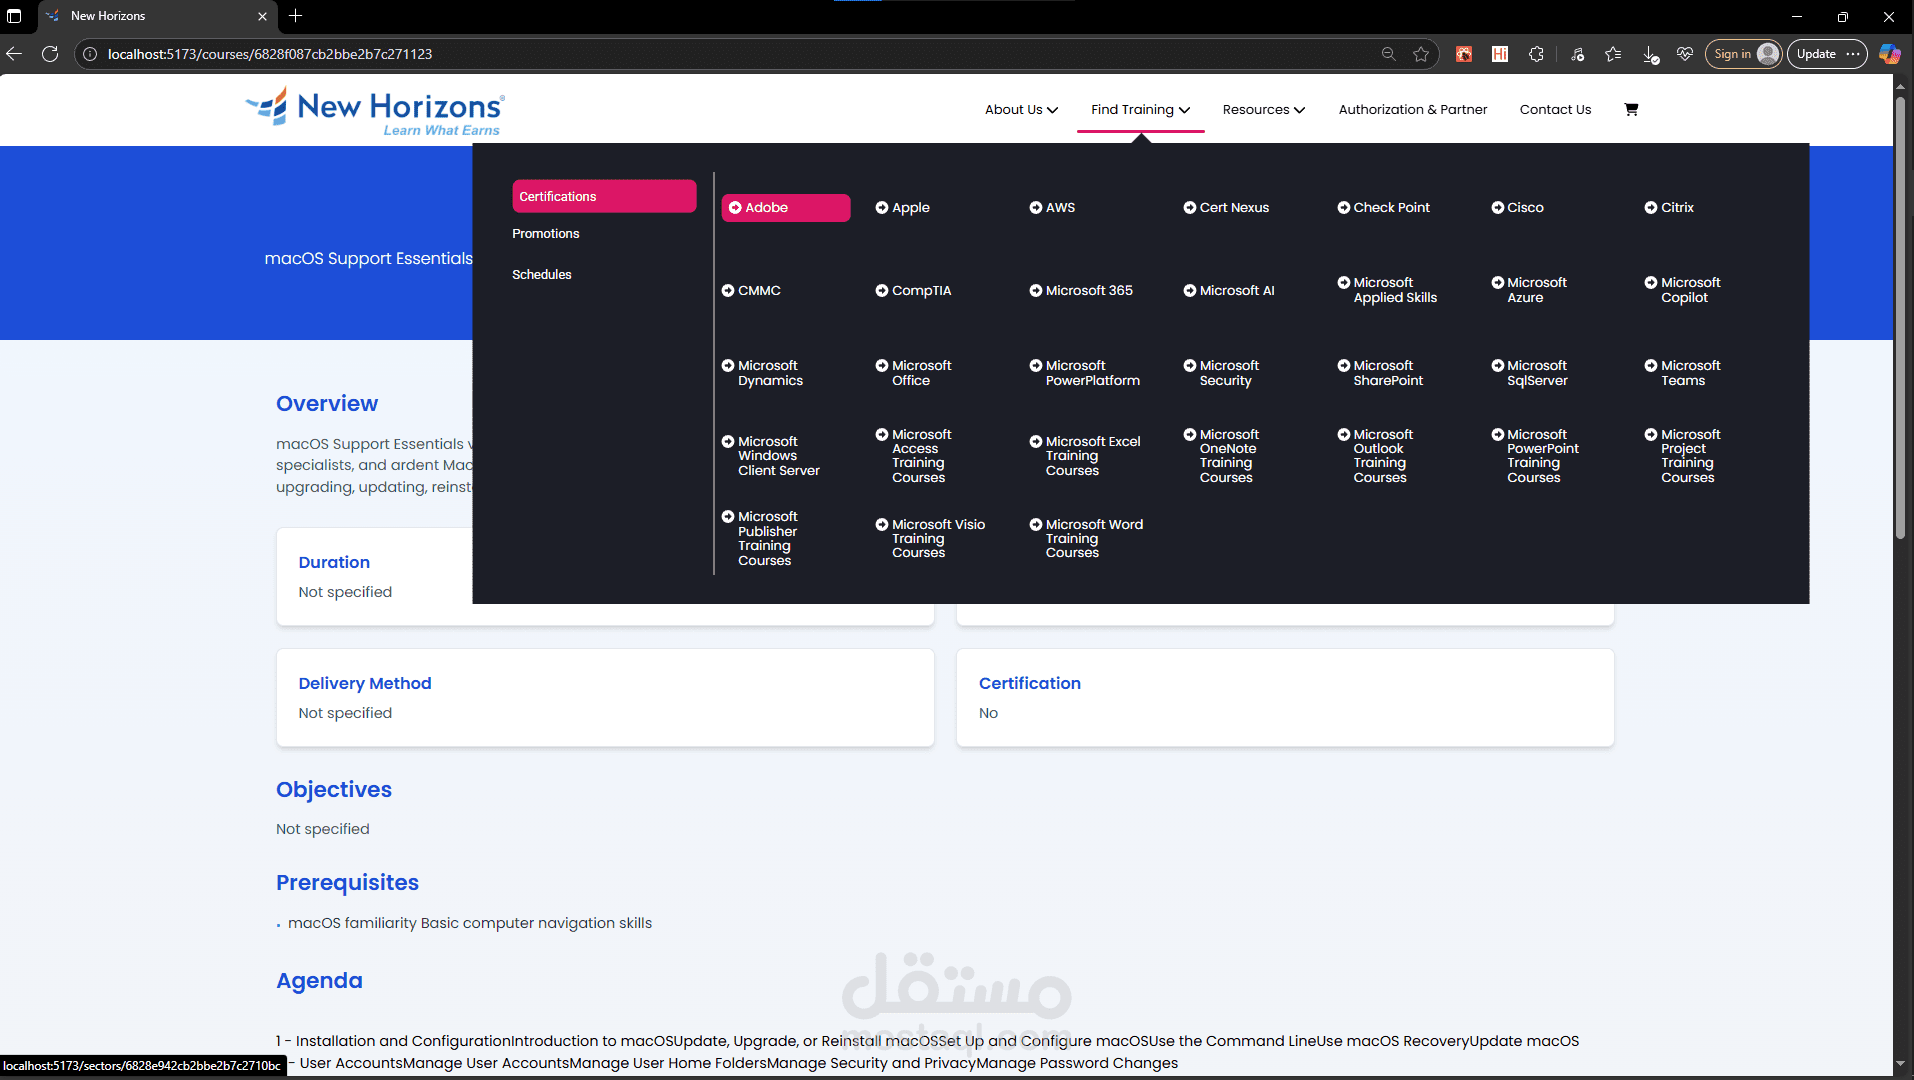This screenshot has height=1080, width=1914.
Task: Click arrow icon beside Cert Nexus
Action: pos(1190,208)
